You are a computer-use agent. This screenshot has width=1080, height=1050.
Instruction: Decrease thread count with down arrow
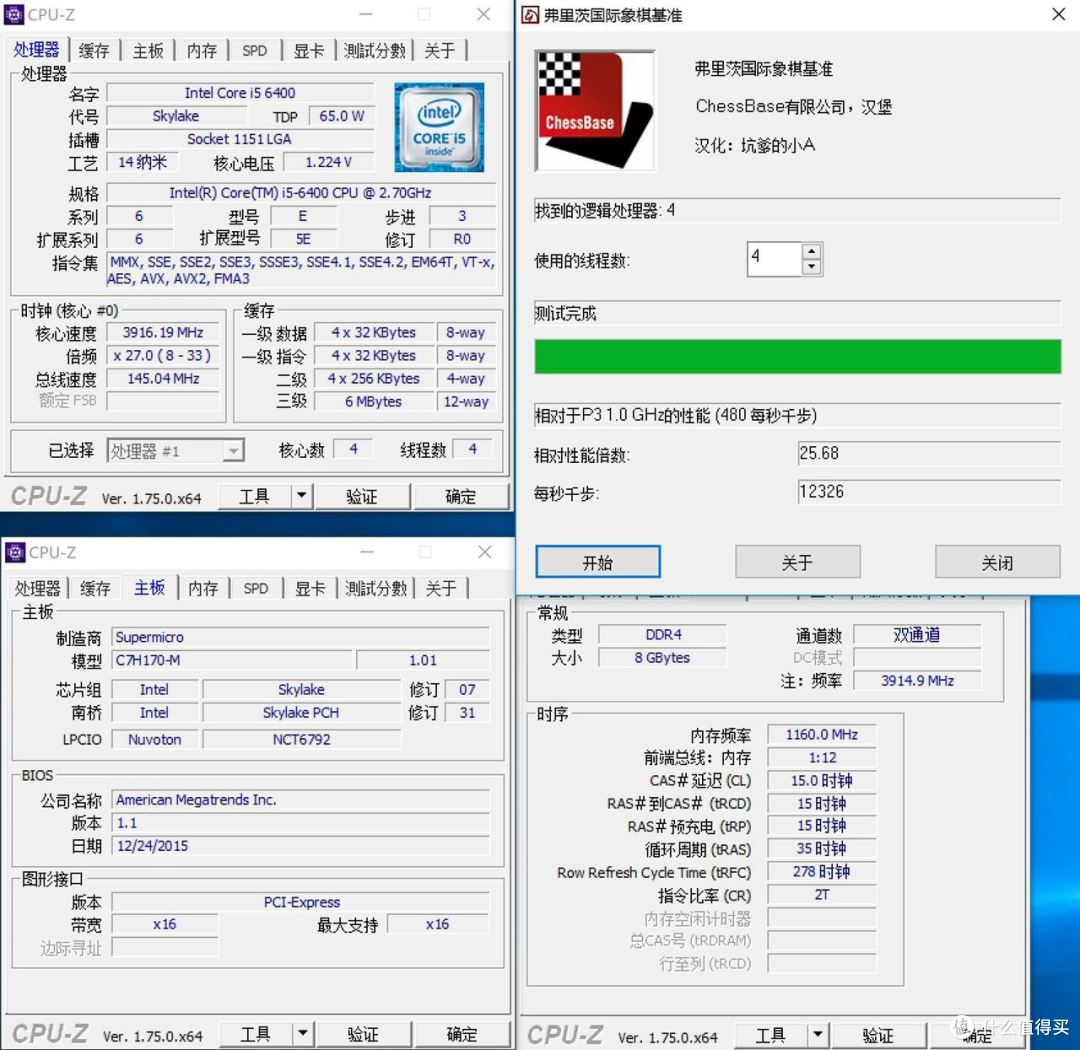point(812,267)
